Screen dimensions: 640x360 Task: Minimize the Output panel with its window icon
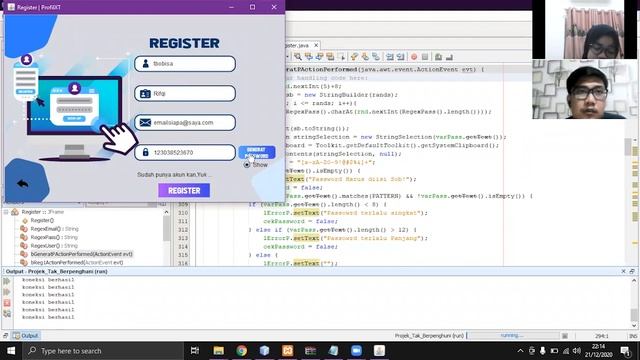click(632, 271)
